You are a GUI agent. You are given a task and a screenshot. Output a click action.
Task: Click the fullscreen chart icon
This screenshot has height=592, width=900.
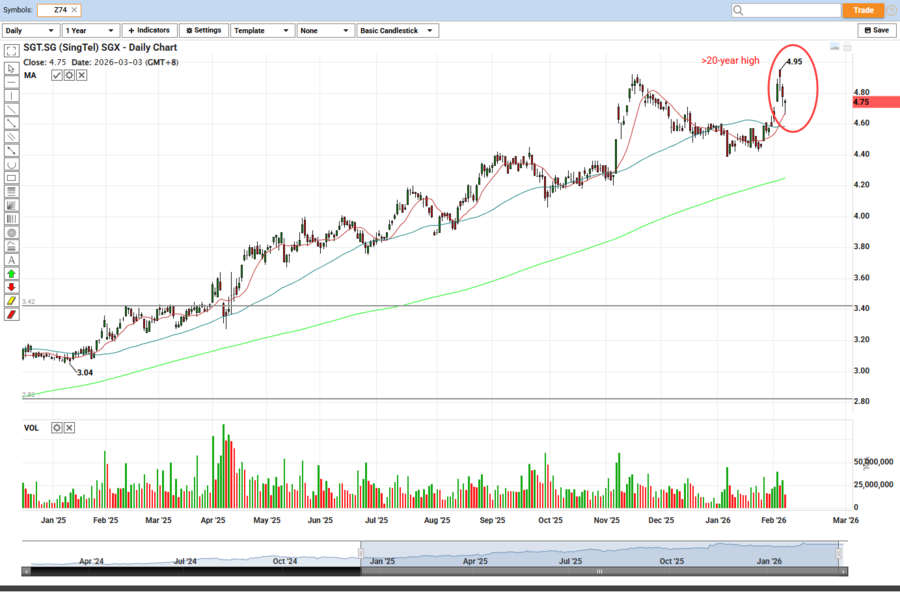pyautogui.click(x=11, y=49)
